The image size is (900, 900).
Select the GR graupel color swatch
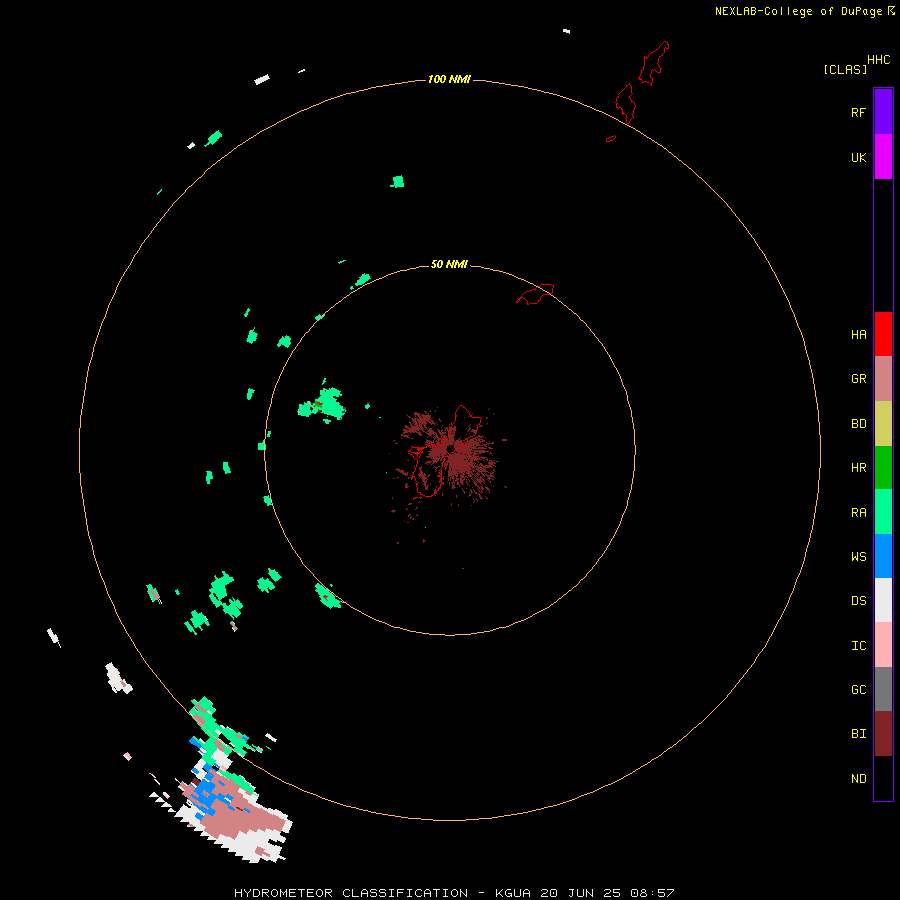pyautogui.click(x=883, y=379)
